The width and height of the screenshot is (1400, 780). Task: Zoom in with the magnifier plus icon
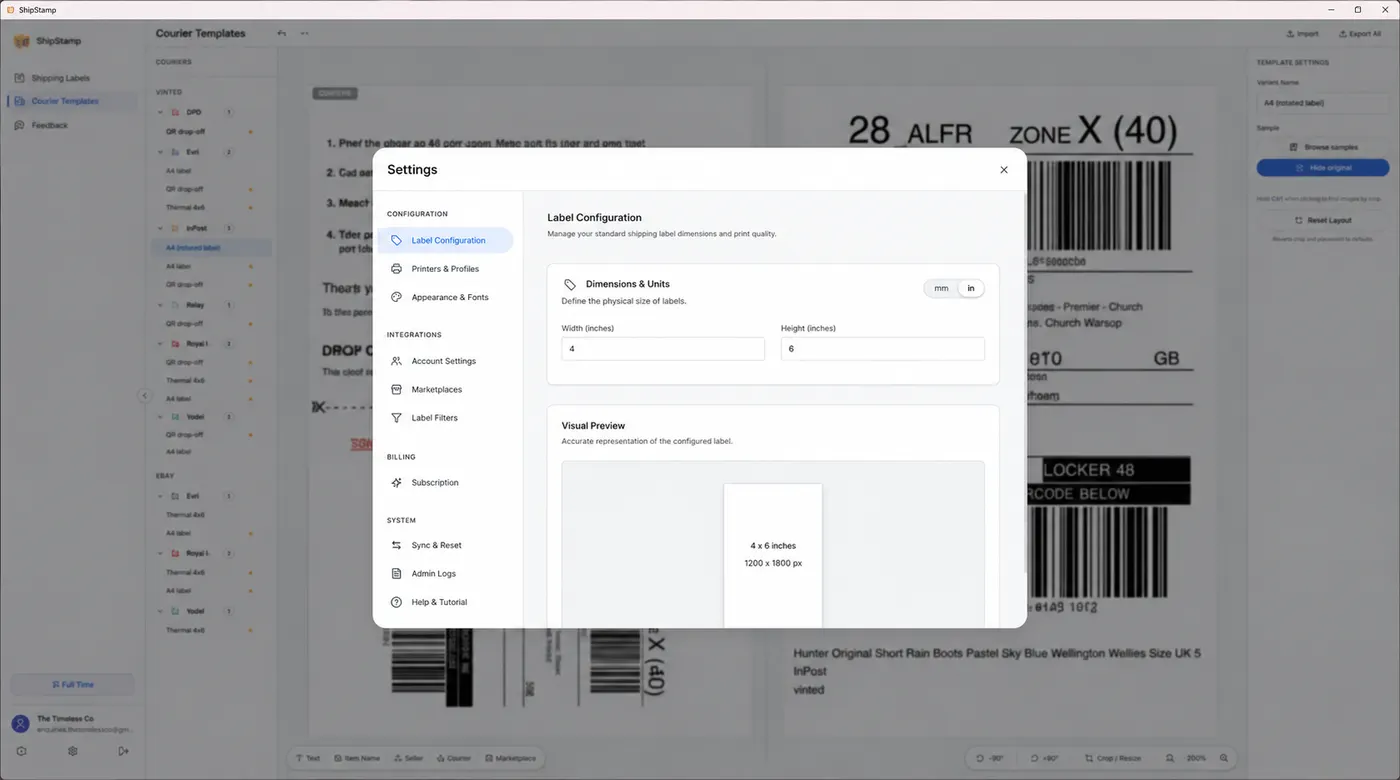click(x=1223, y=758)
